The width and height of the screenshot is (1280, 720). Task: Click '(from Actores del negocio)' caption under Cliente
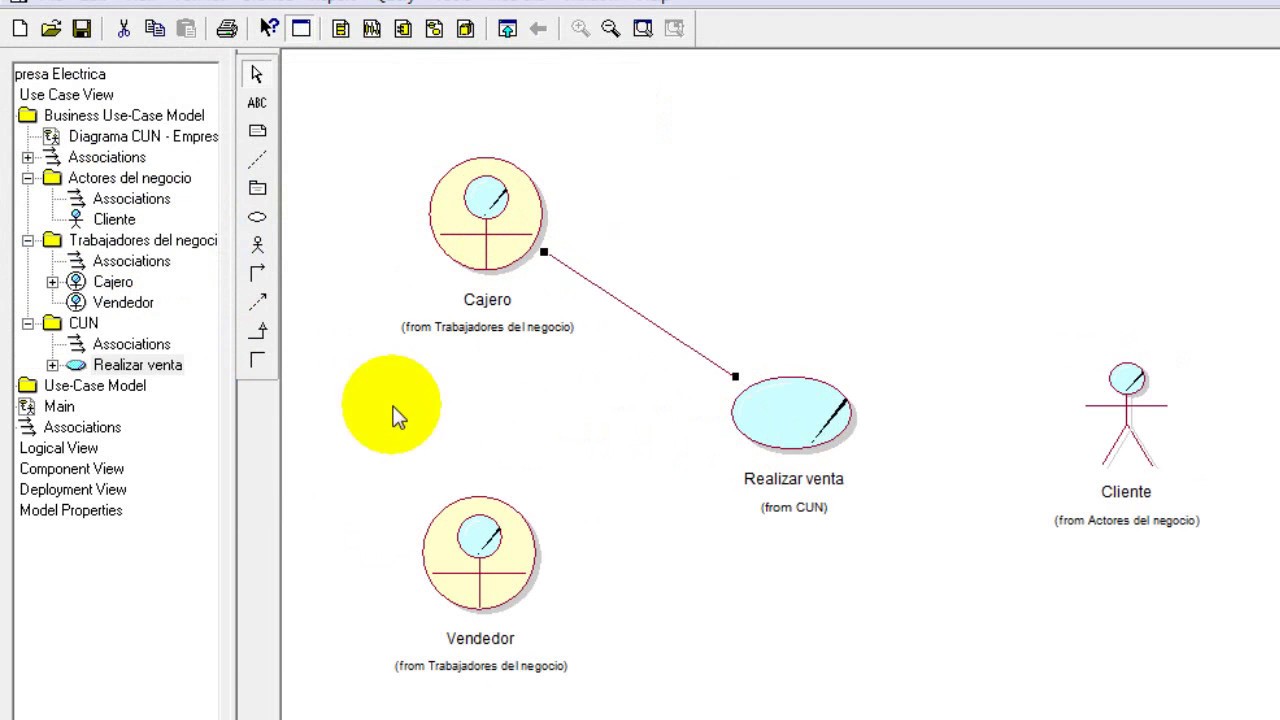[x=1127, y=520]
